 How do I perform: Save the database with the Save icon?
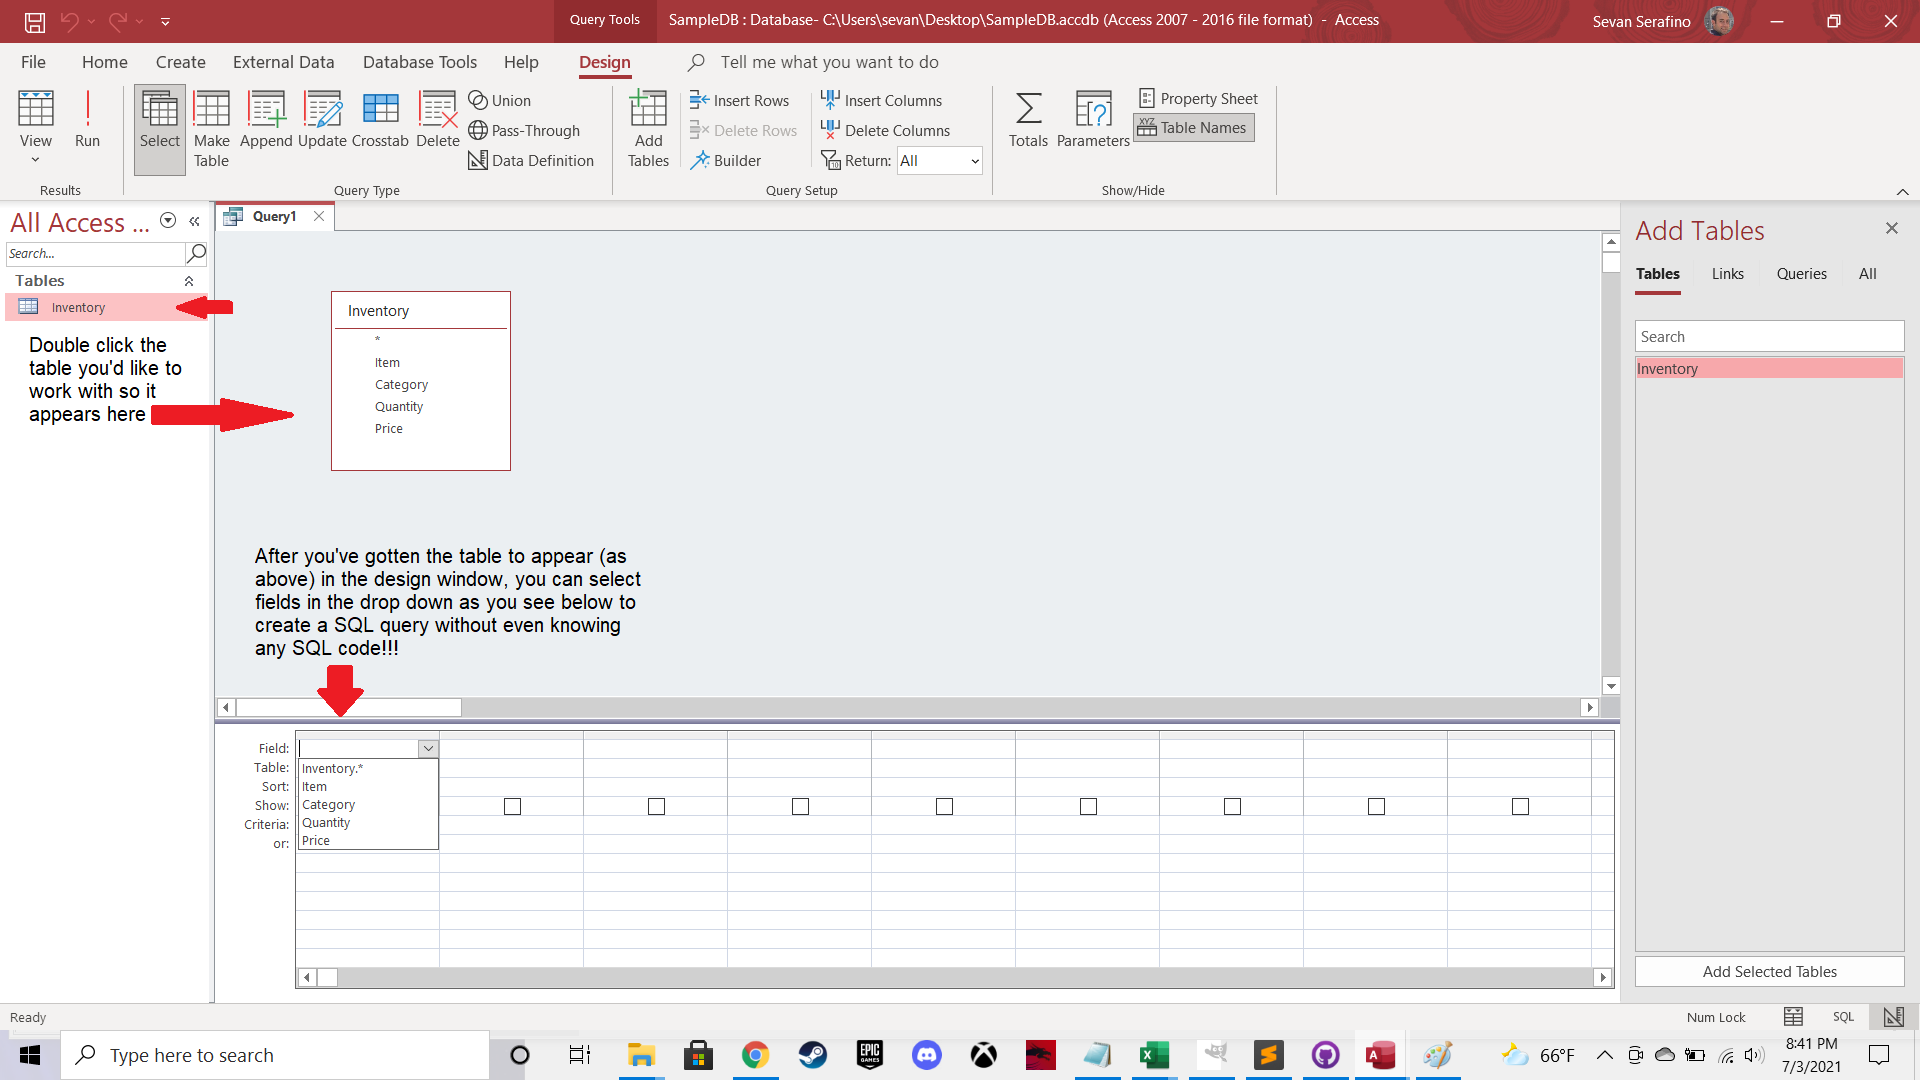35,21
